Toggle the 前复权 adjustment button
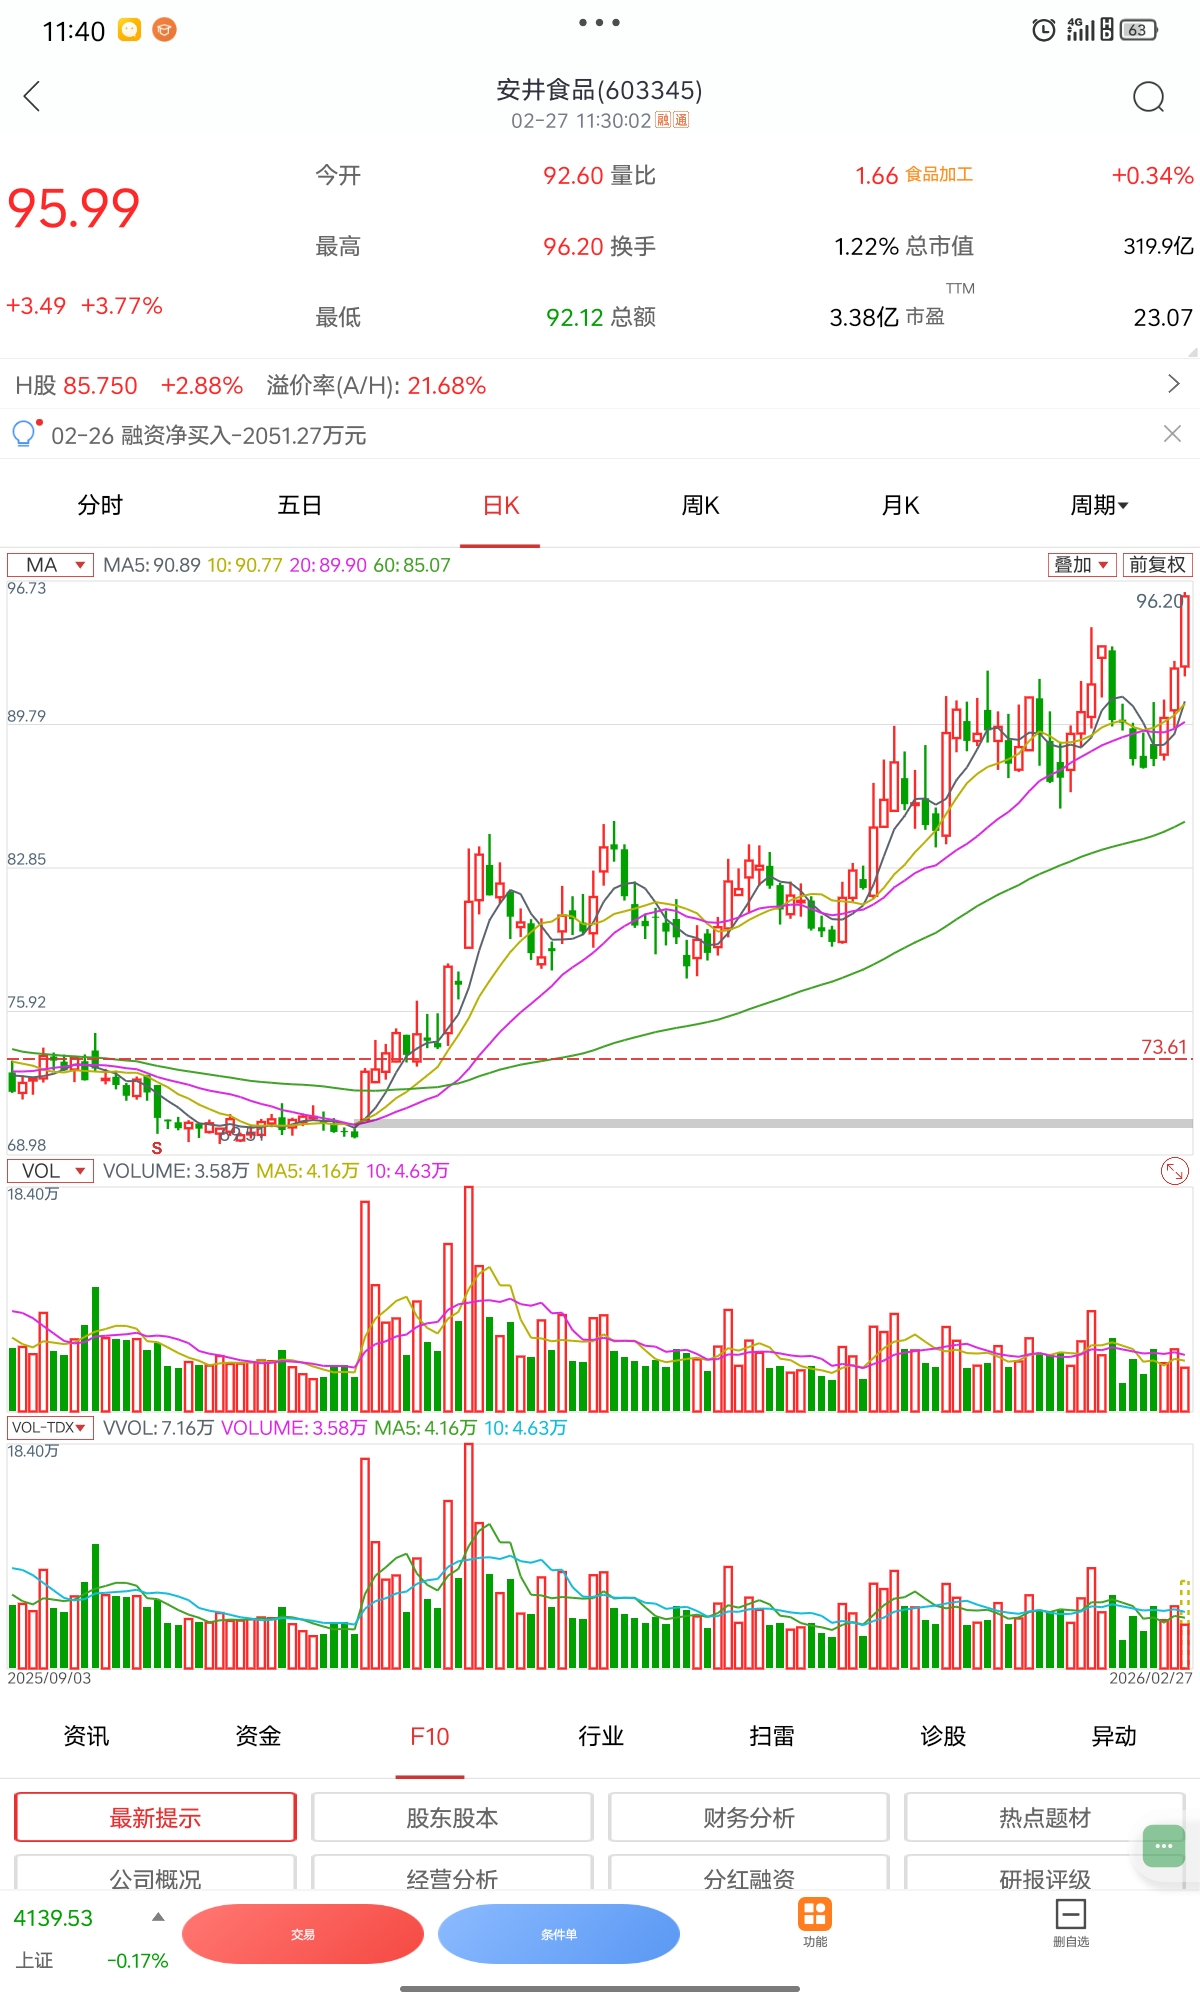 coord(1157,565)
